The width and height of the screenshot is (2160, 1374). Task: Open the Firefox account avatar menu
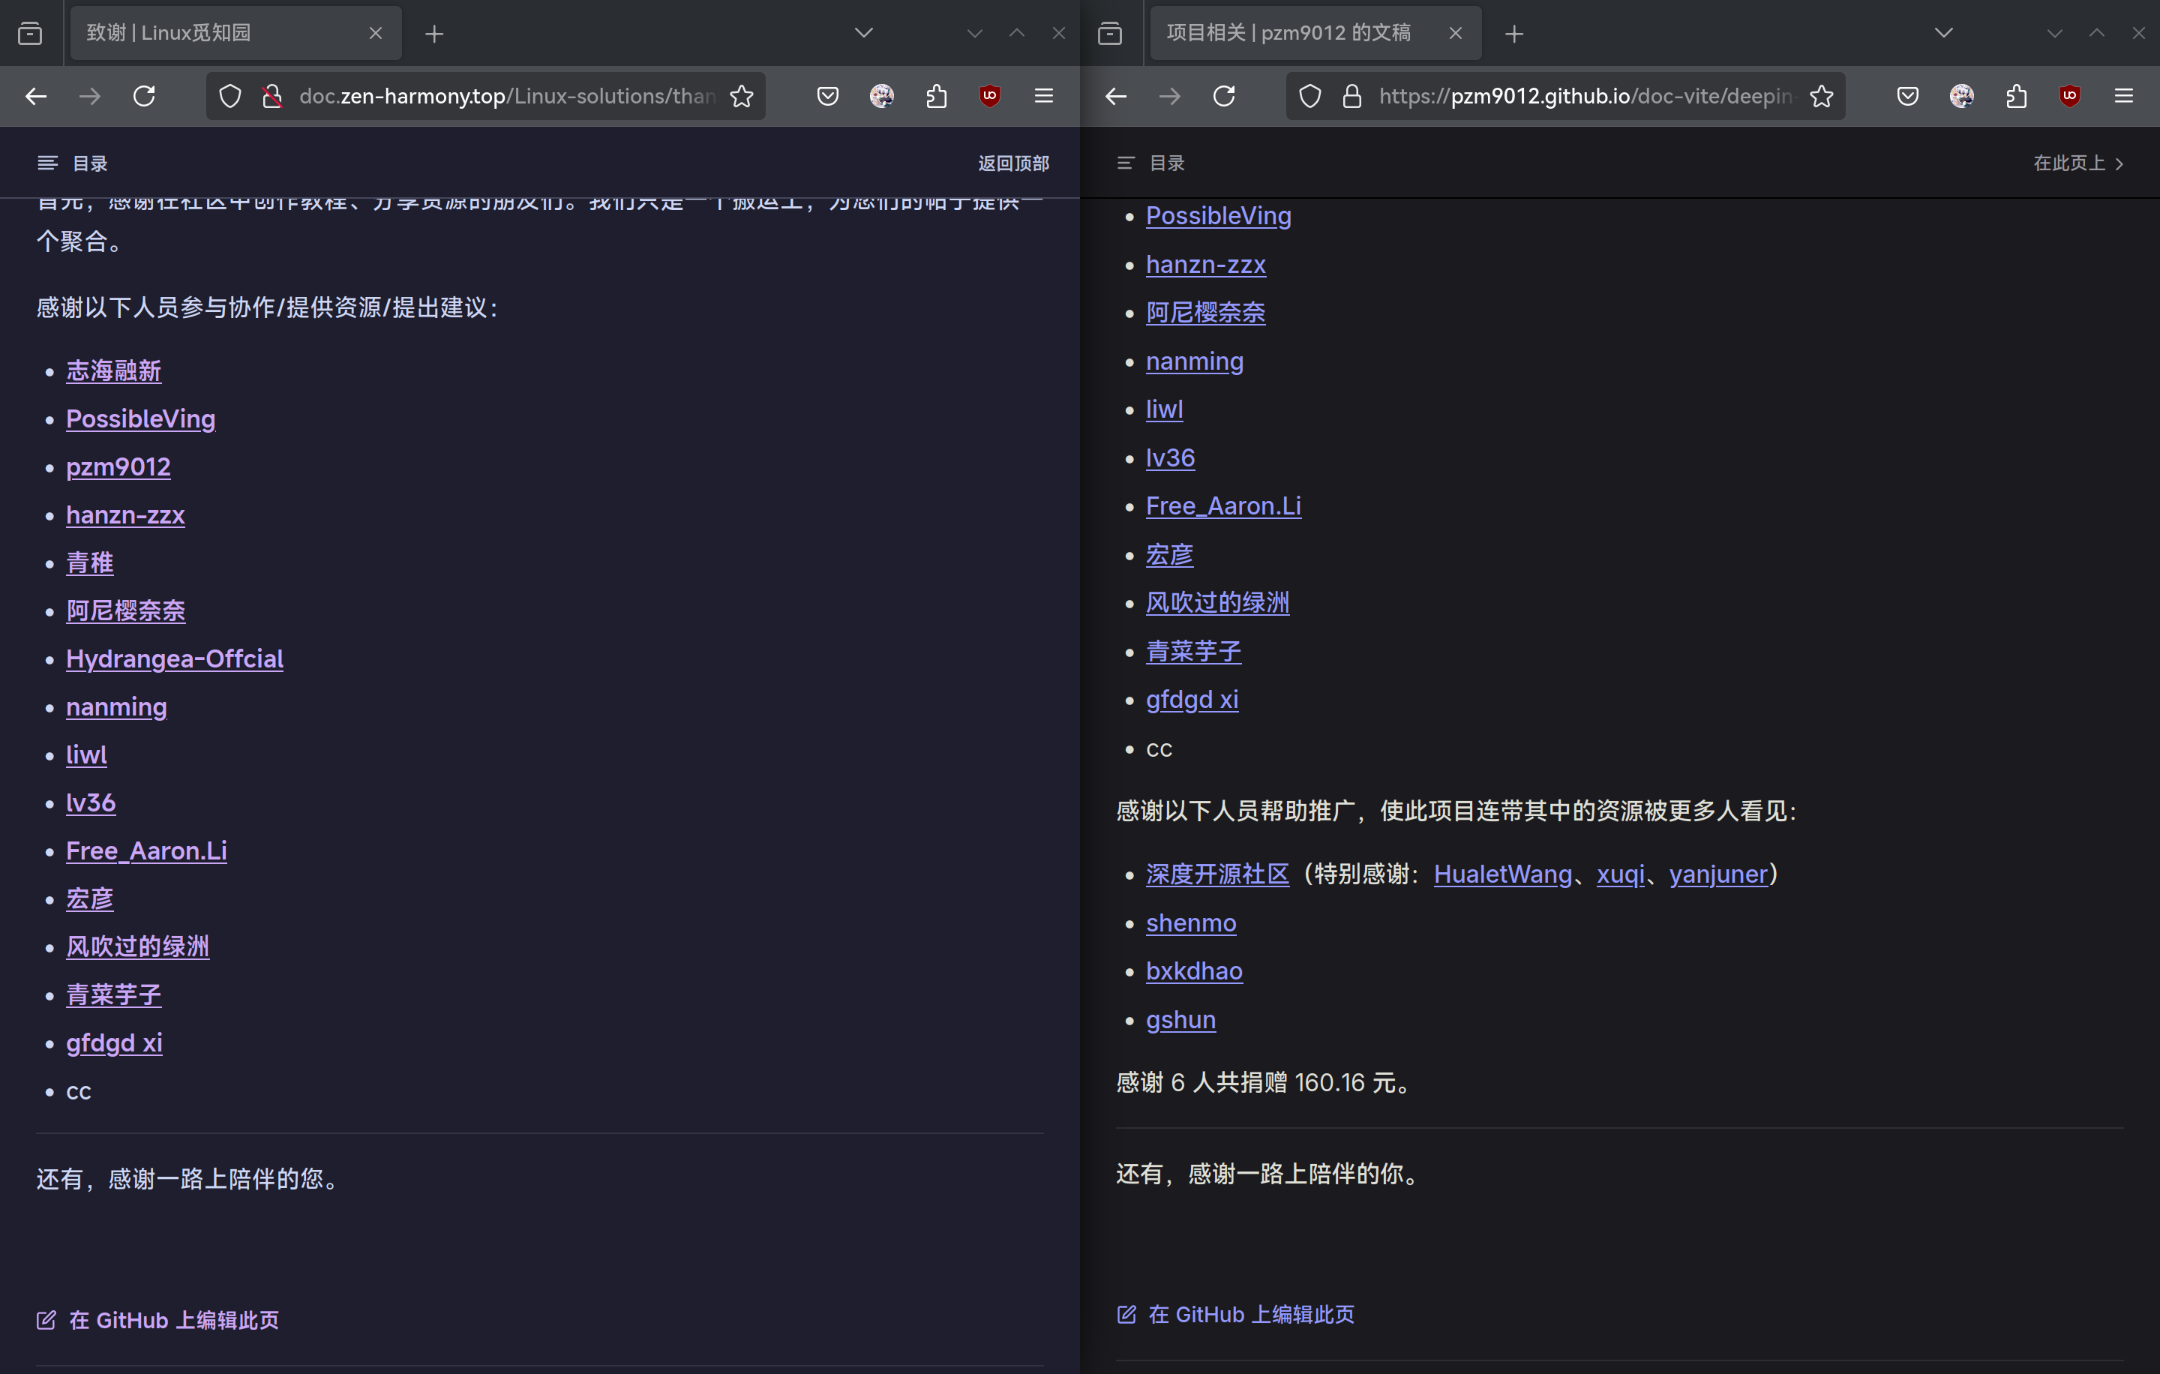point(881,96)
